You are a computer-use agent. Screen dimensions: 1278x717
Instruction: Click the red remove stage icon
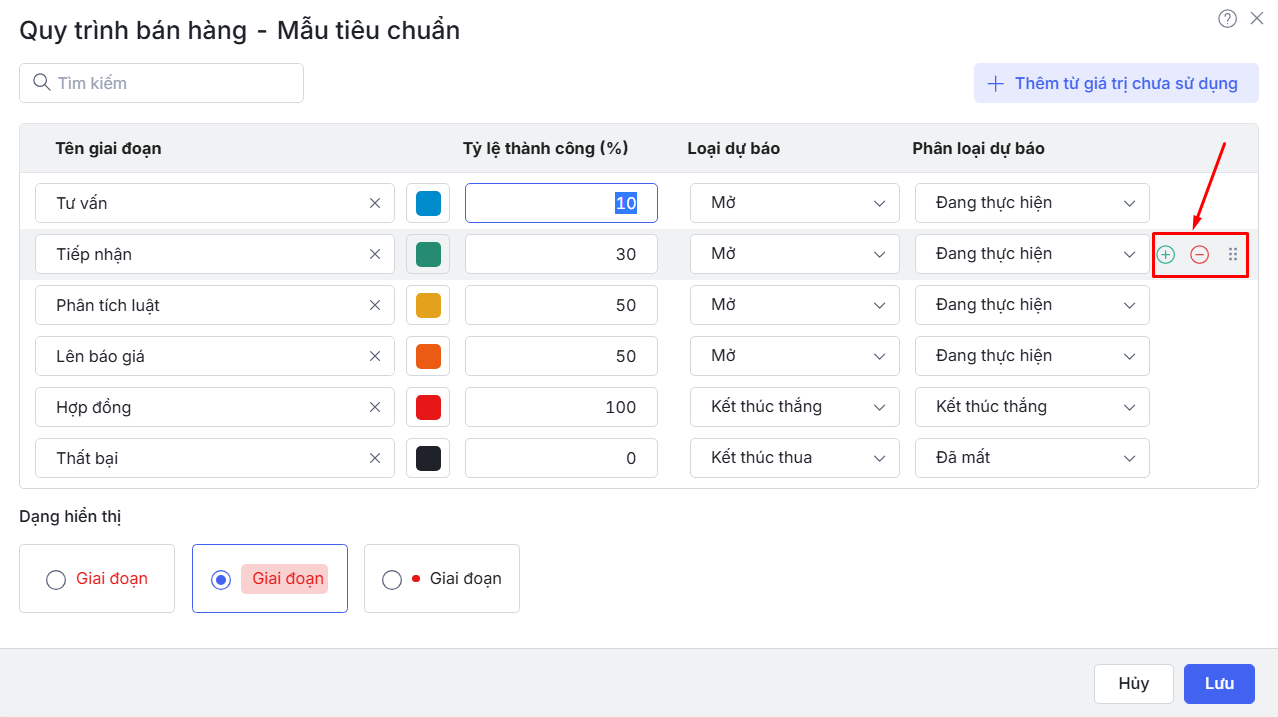click(1199, 255)
